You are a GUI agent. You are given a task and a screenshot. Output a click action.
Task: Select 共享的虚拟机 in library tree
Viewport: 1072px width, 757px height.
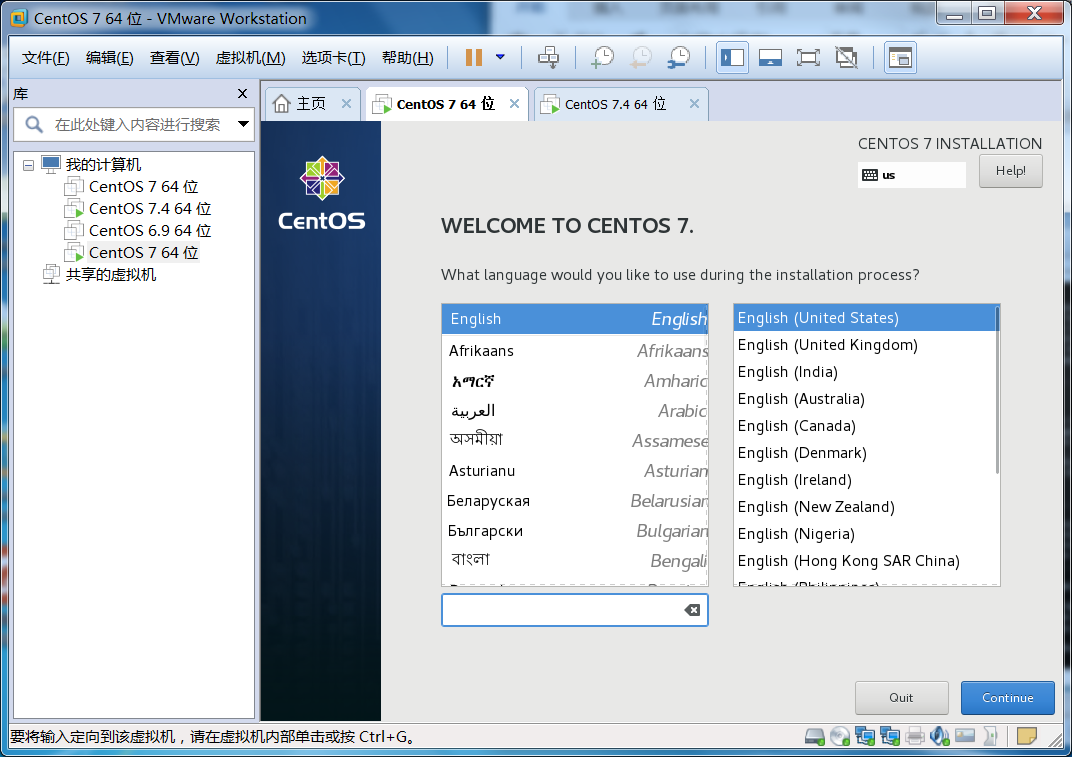pyautogui.click(x=100, y=274)
